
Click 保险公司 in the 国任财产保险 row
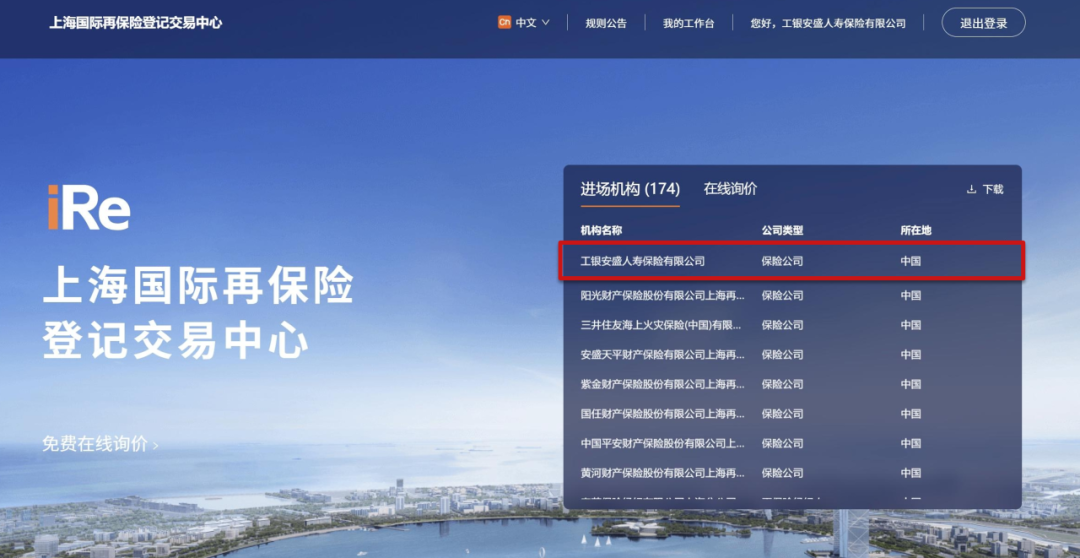tap(782, 414)
